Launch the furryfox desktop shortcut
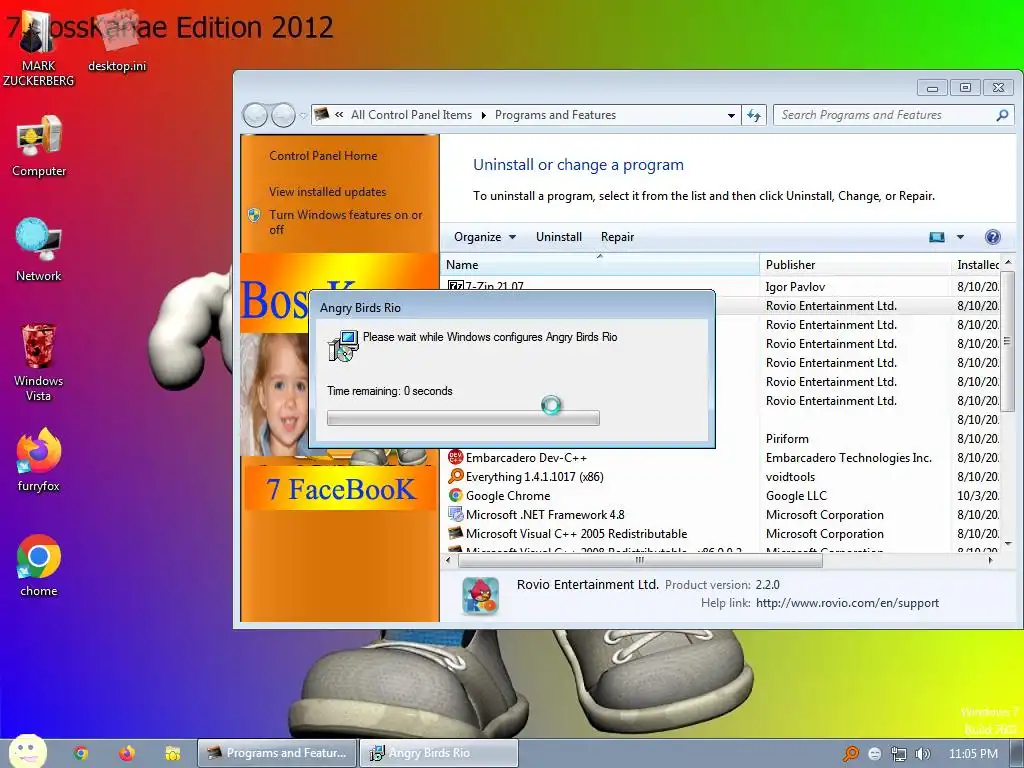This screenshot has height=768, width=1024. click(x=39, y=460)
